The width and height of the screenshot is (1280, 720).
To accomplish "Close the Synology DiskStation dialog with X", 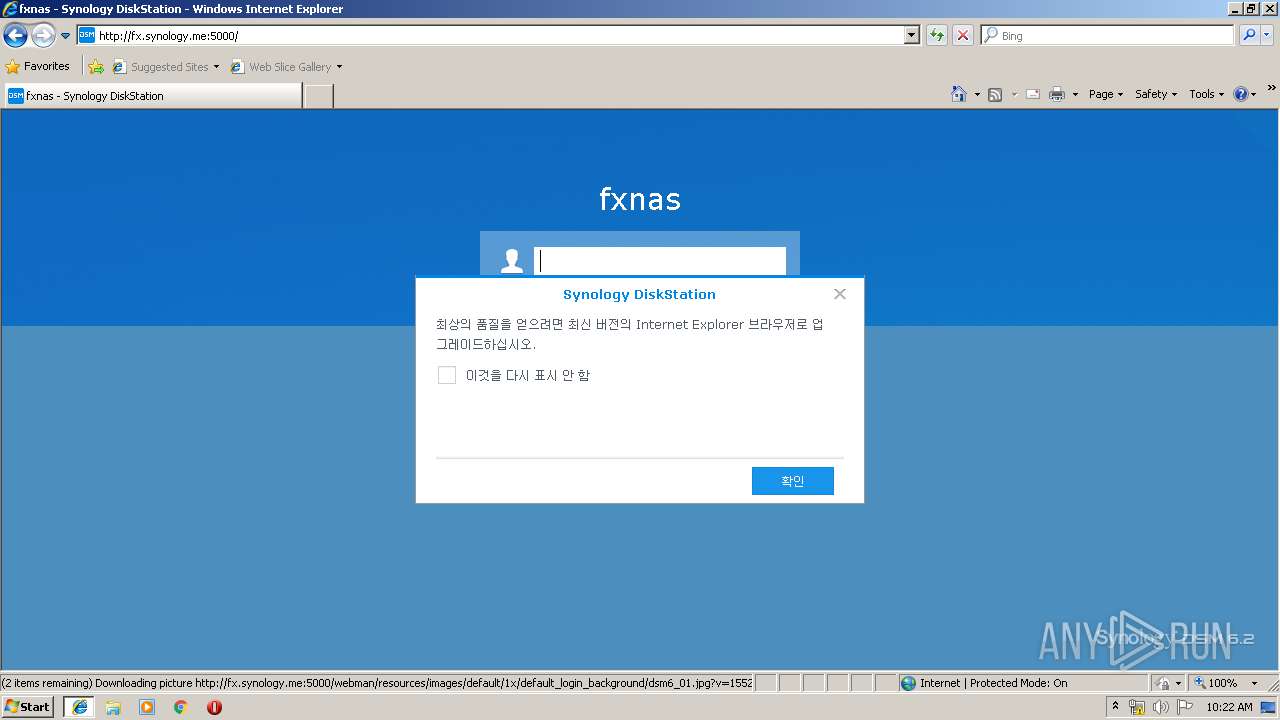I will point(840,294).
